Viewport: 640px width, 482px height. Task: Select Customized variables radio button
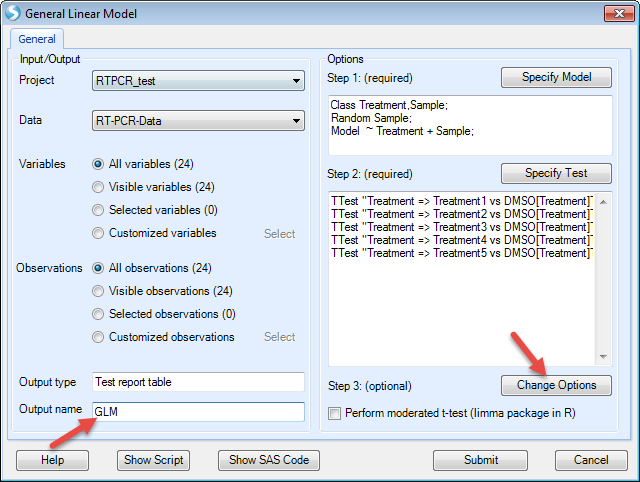[x=98, y=233]
